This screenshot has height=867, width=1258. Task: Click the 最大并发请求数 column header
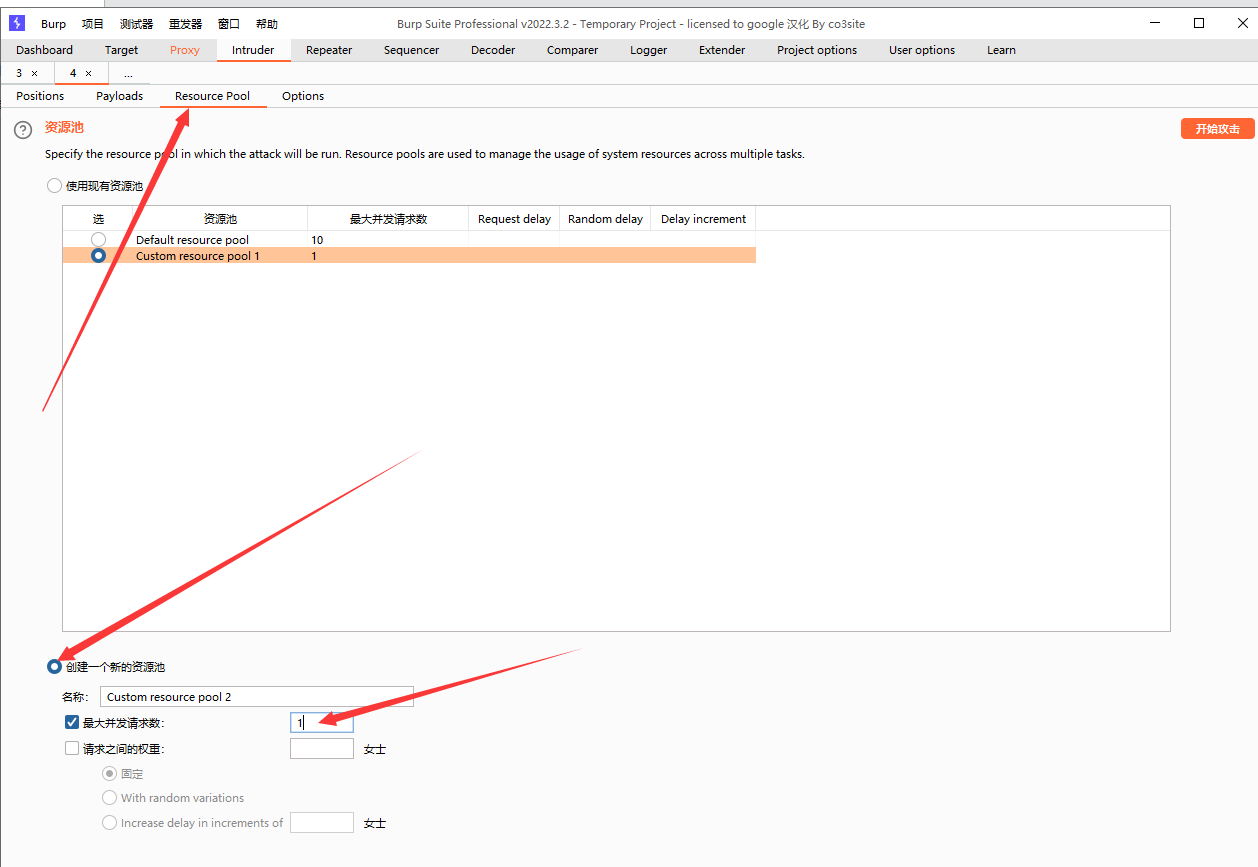coord(388,219)
